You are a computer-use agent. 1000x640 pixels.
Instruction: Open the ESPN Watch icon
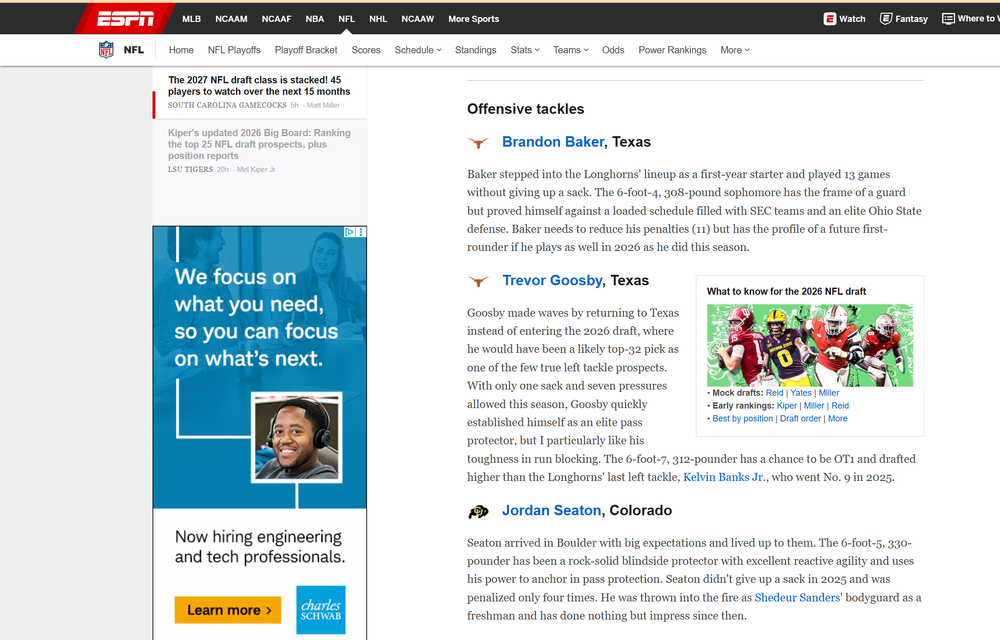(x=830, y=19)
